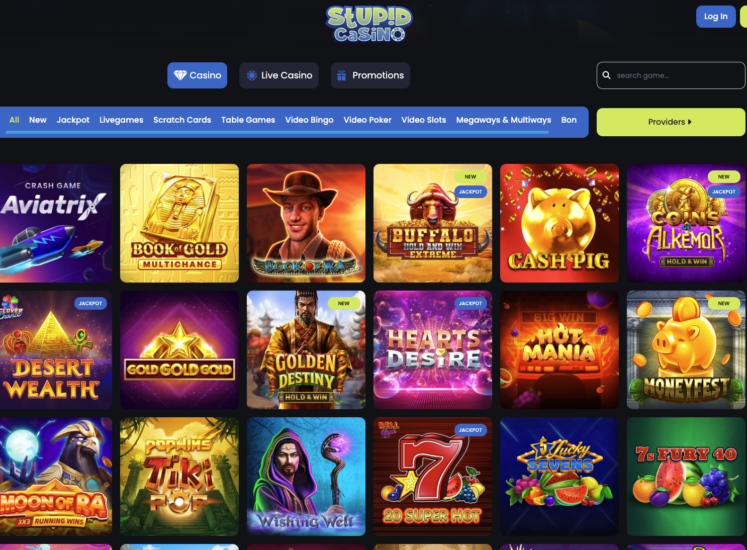Select the Jackpot category tab
This screenshot has height=550, width=747.
(x=73, y=120)
